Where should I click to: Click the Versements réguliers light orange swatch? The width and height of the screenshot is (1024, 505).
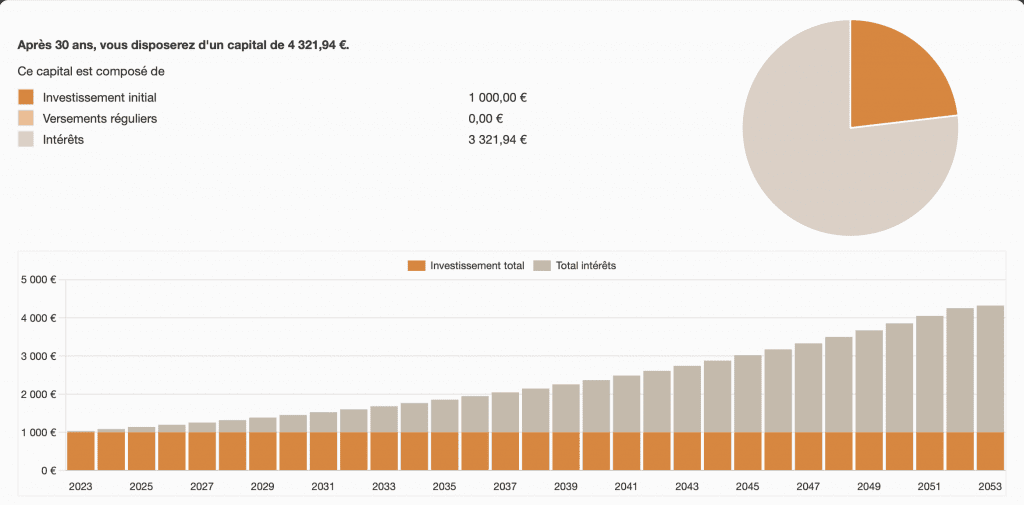pos(26,118)
